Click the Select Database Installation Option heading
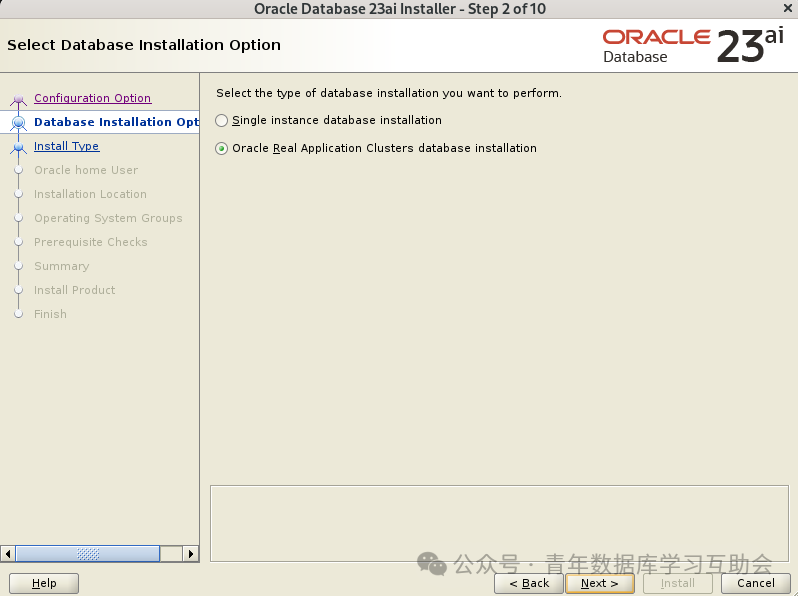This screenshot has height=596, width=798. (x=144, y=45)
